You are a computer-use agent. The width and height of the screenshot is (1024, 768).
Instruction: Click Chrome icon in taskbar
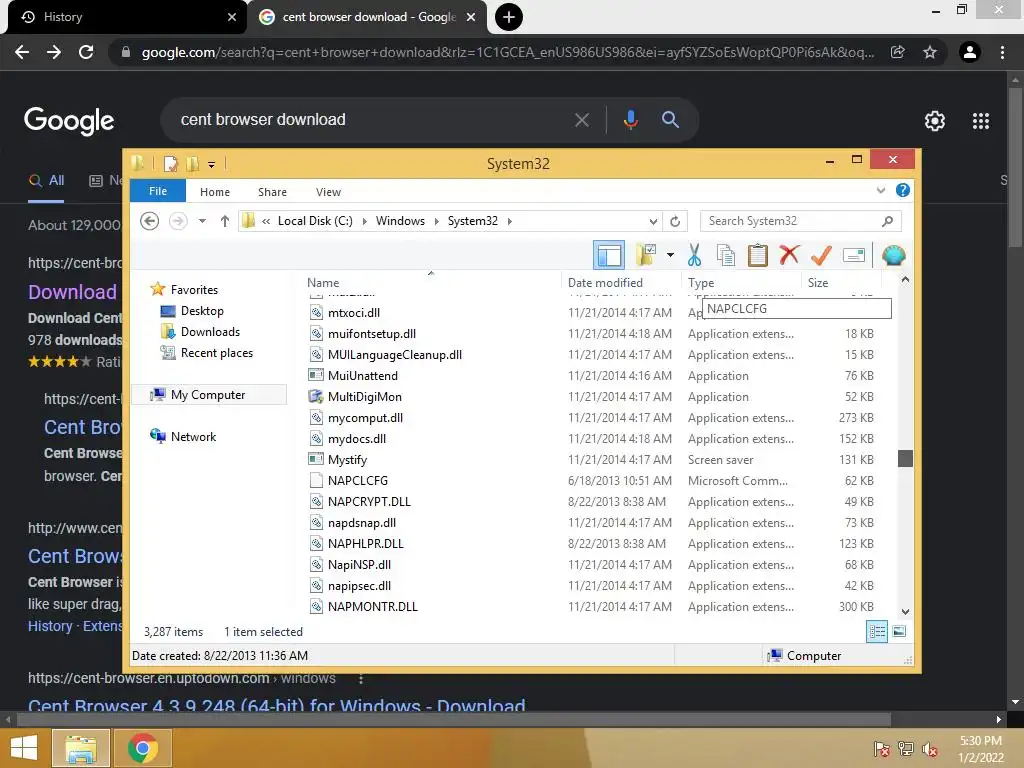click(x=143, y=748)
